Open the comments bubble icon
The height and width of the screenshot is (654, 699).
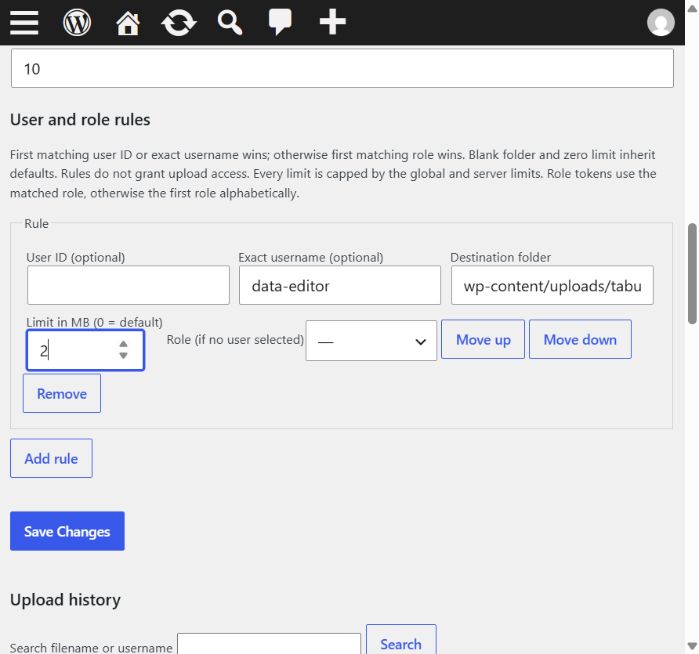[x=280, y=21]
